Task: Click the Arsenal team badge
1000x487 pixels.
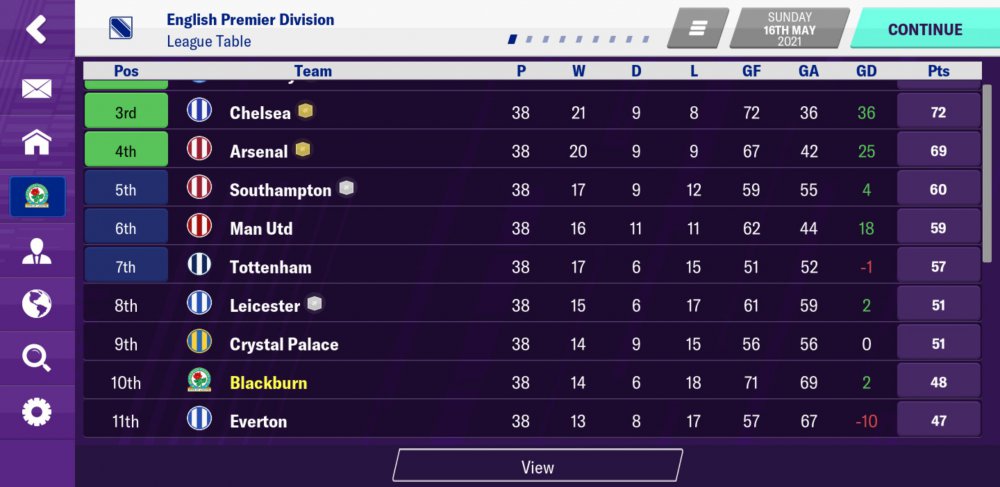Action: pyautogui.click(x=199, y=151)
